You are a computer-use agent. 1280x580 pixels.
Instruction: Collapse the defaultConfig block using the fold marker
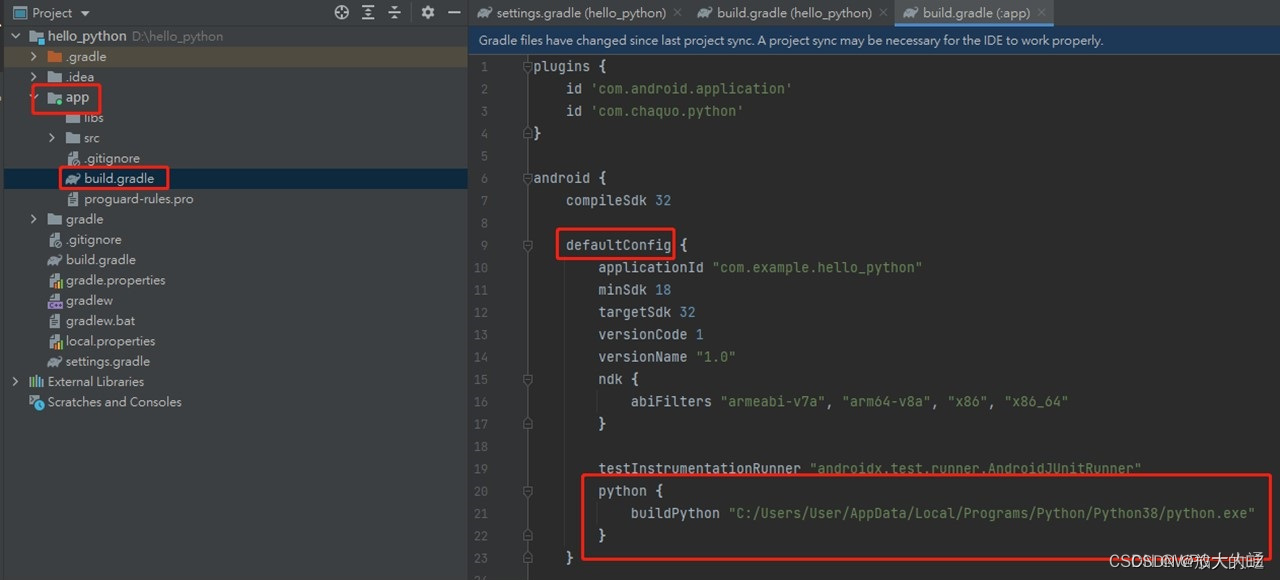click(528, 243)
